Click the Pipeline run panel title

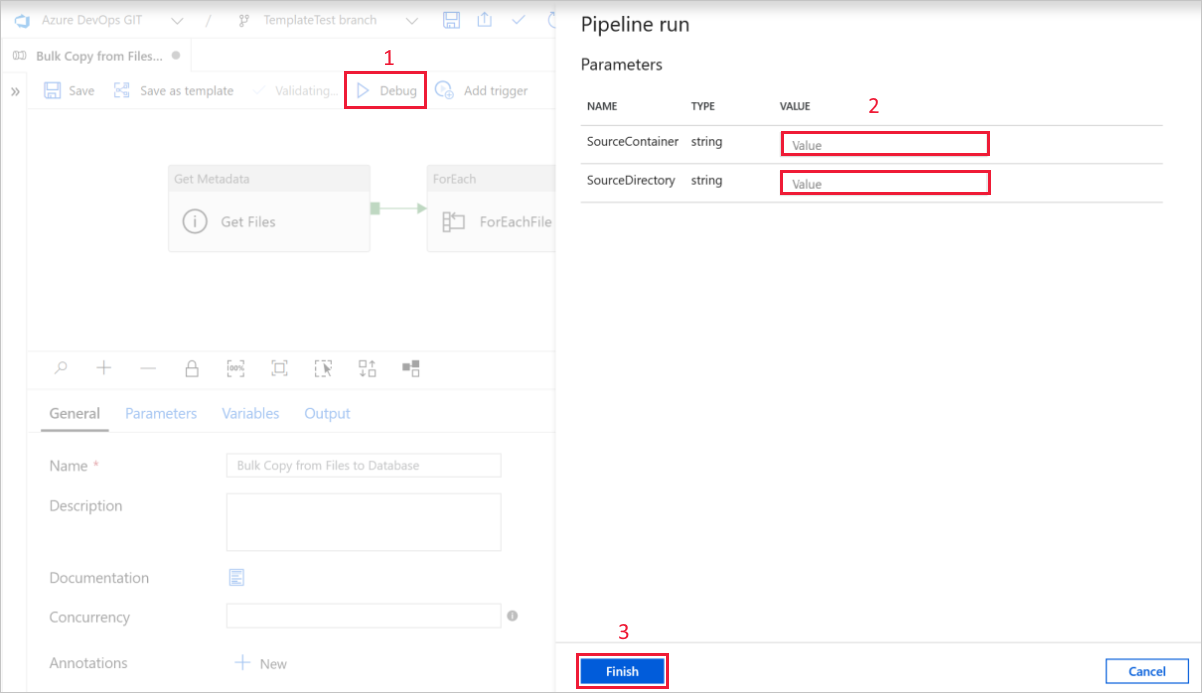click(x=635, y=25)
